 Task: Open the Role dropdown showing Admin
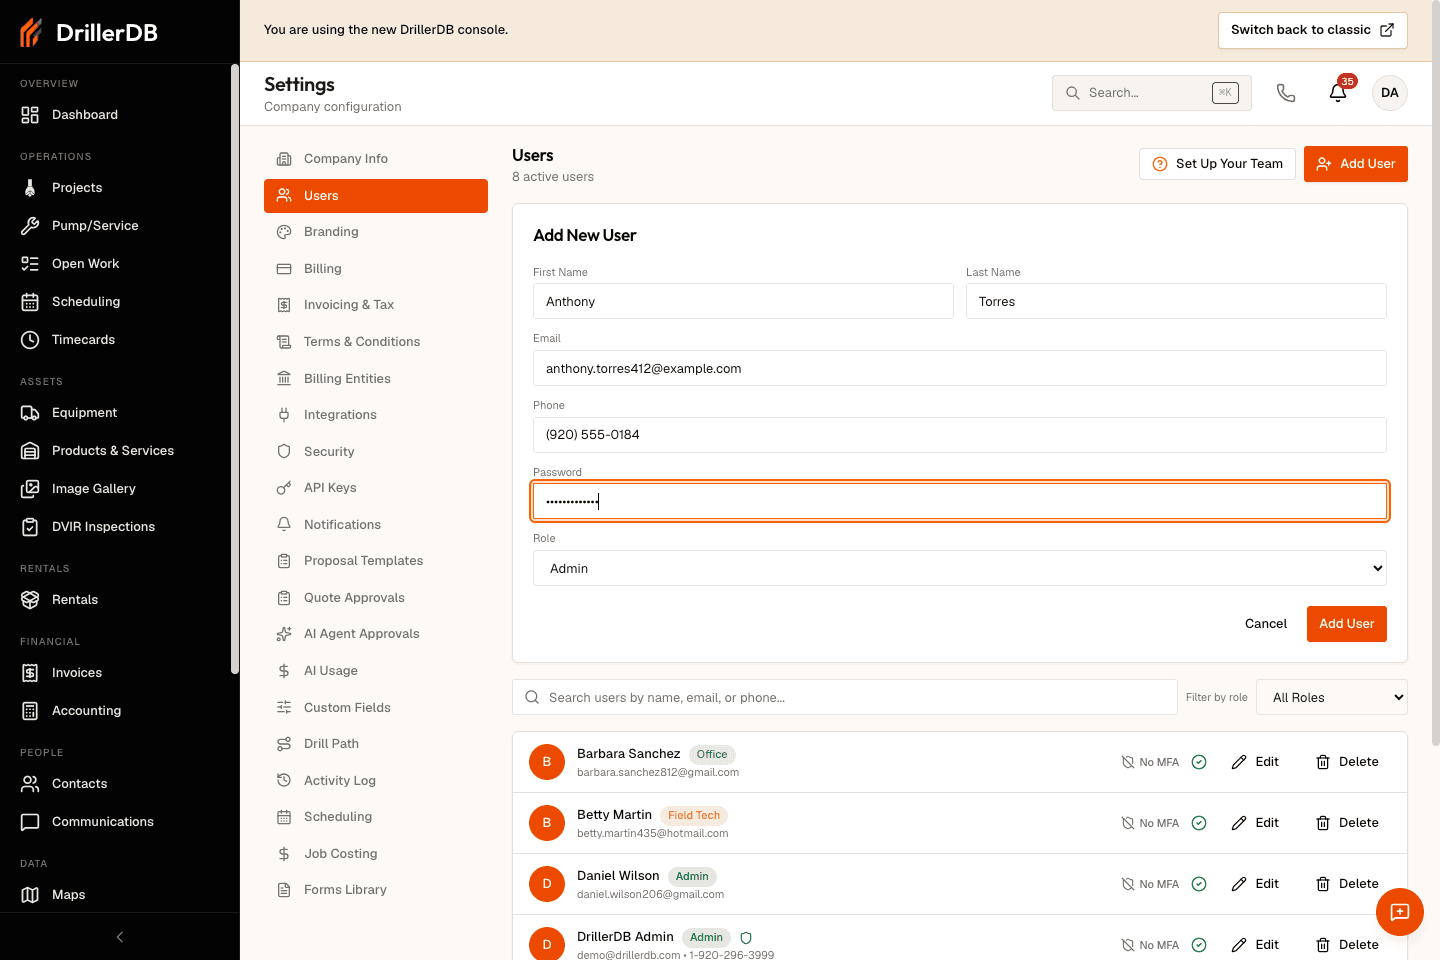pos(960,568)
